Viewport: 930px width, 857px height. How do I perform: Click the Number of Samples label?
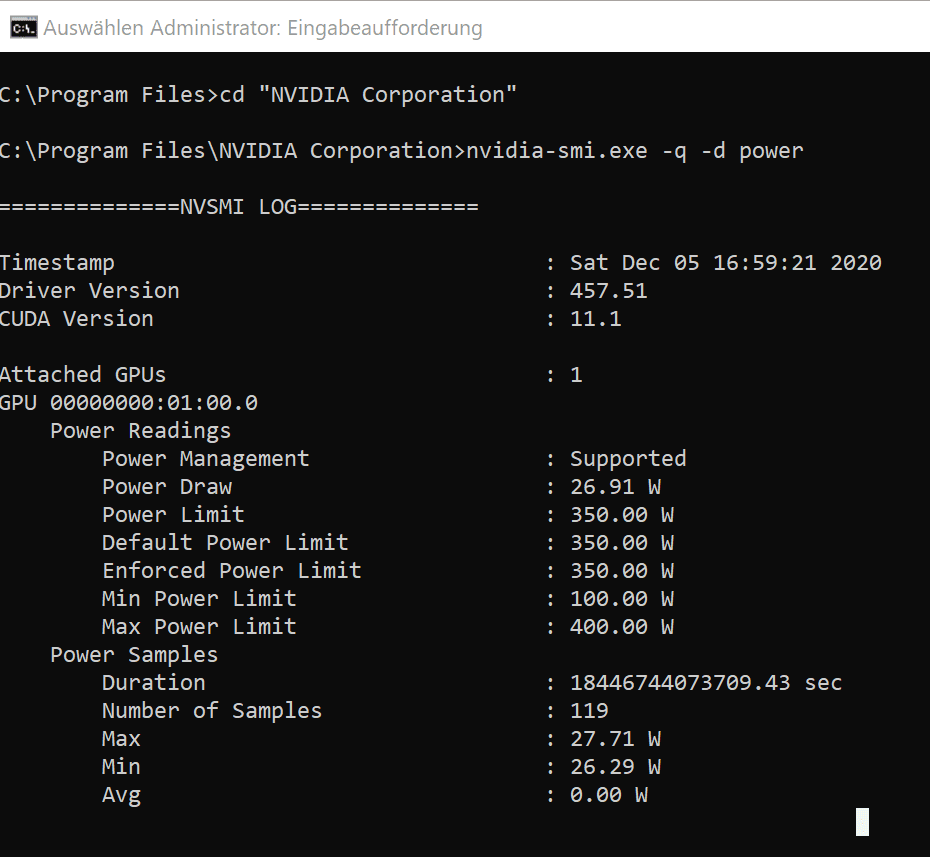point(212,711)
